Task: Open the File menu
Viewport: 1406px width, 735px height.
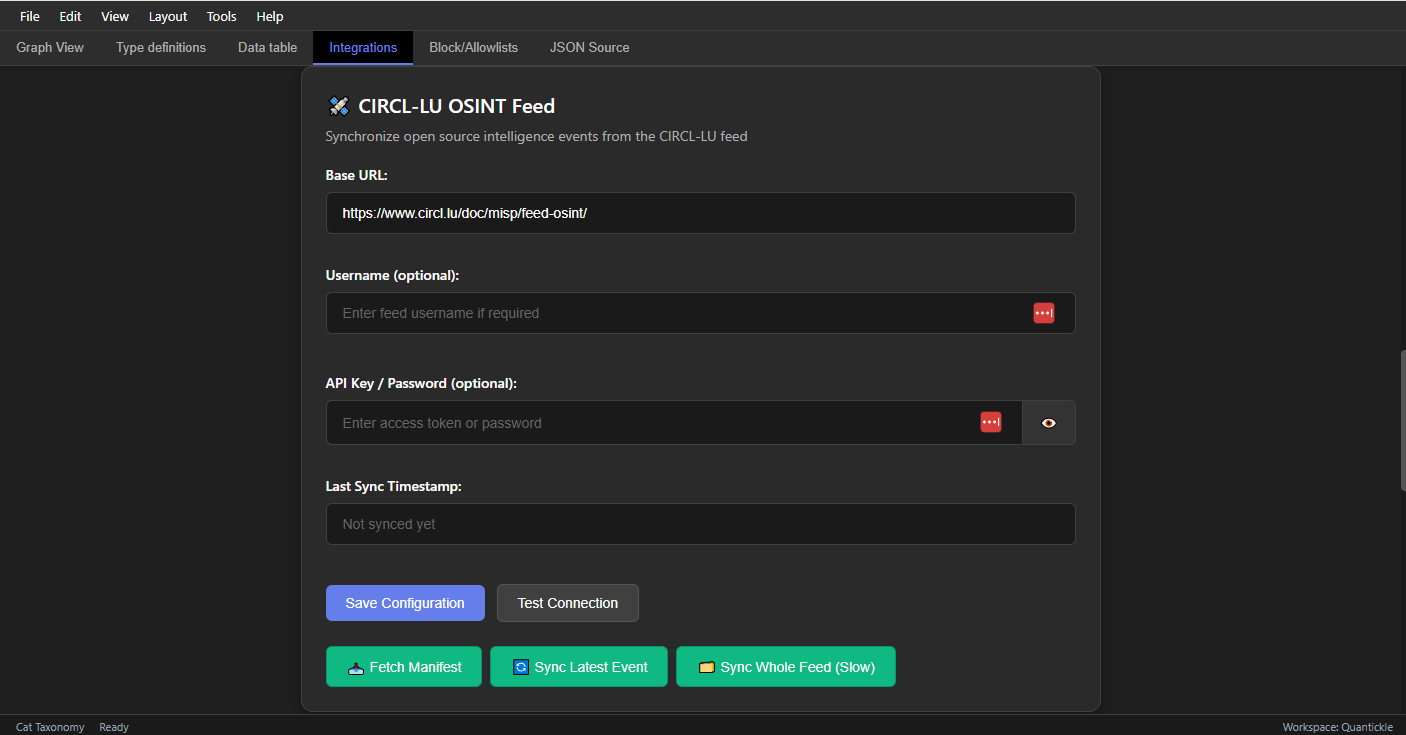Action: coord(30,16)
